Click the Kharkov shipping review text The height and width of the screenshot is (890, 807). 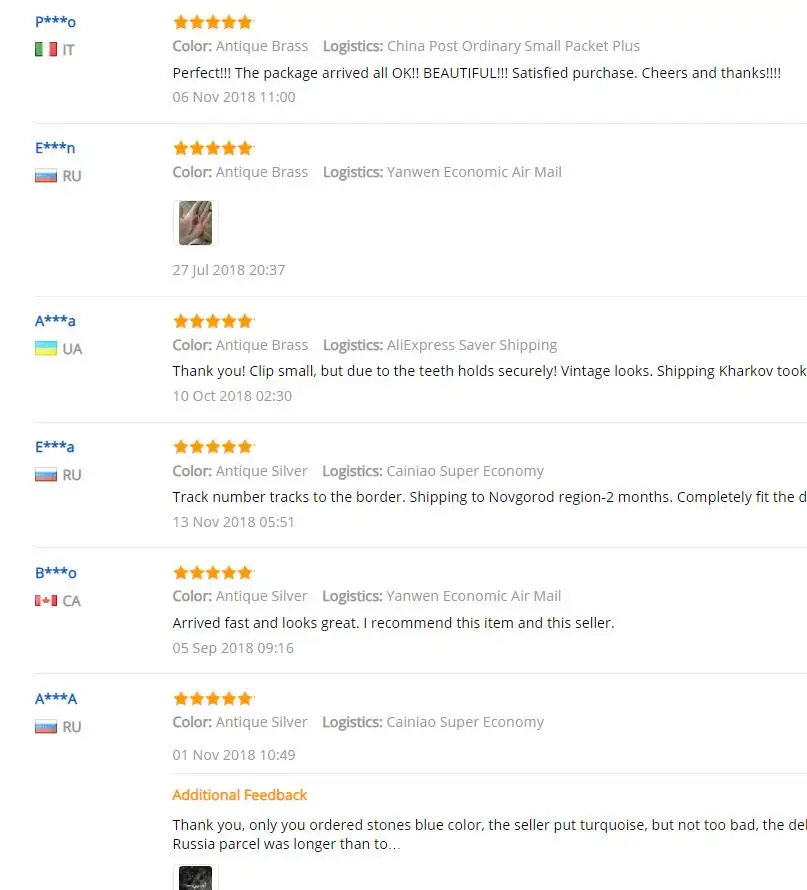pos(489,371)
